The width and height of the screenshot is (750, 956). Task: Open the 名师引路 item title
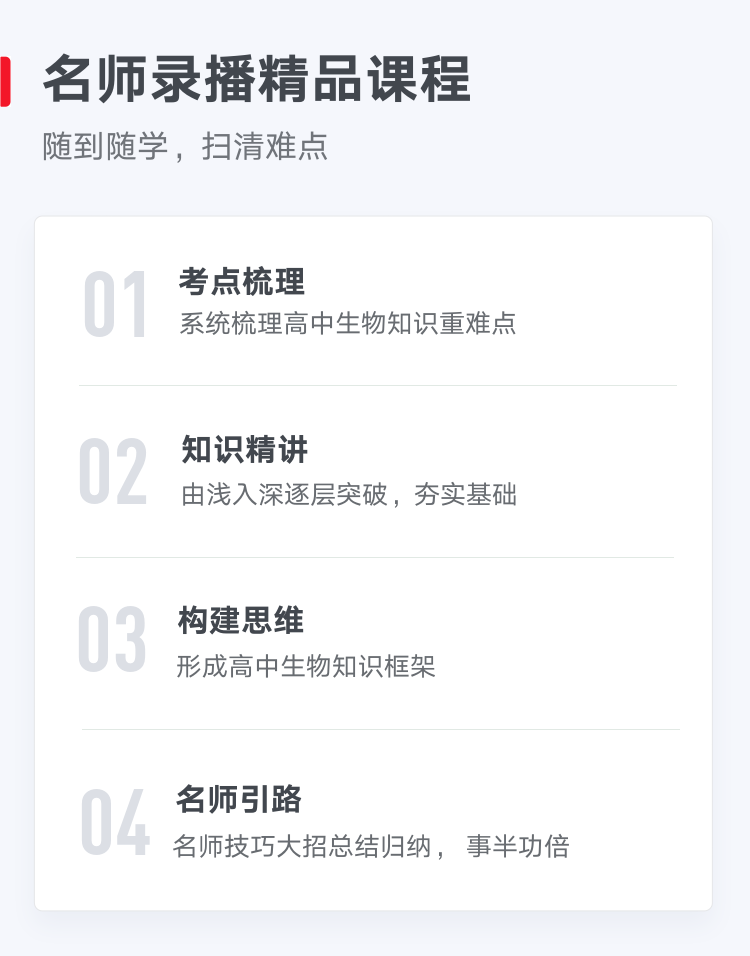click(239, 799)
